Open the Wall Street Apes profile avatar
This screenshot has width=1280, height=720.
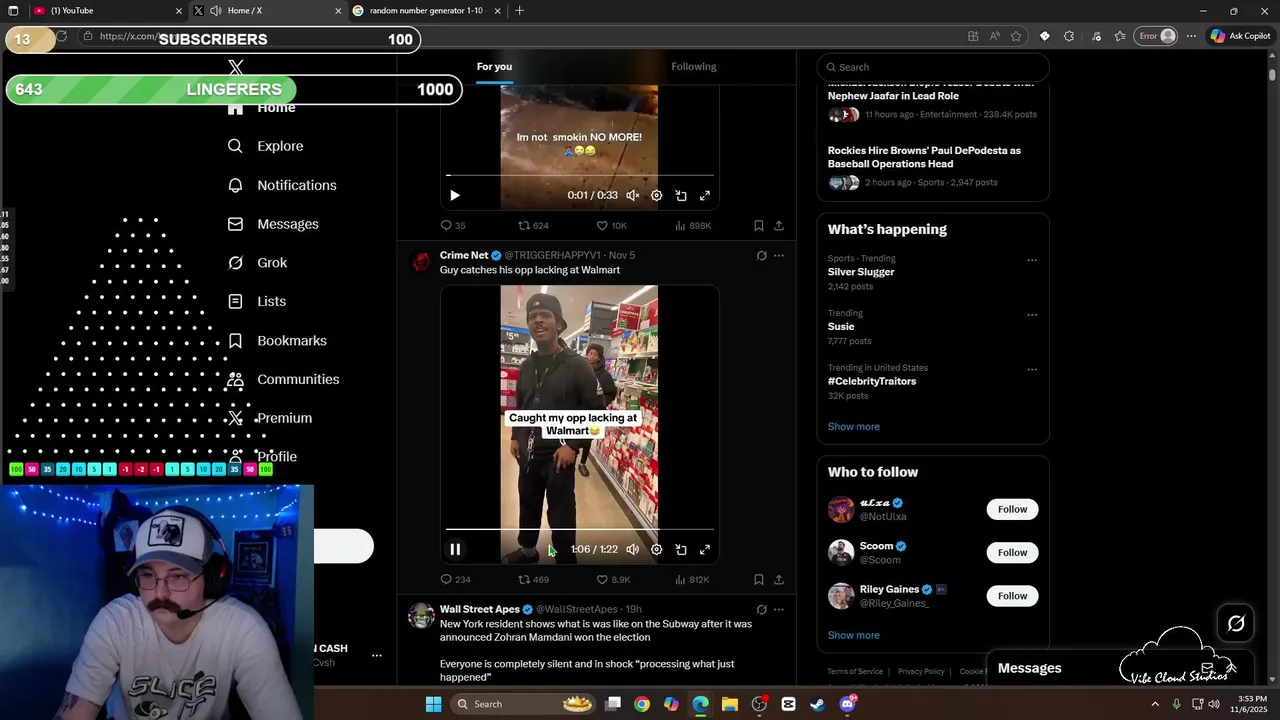coord(421,615)
